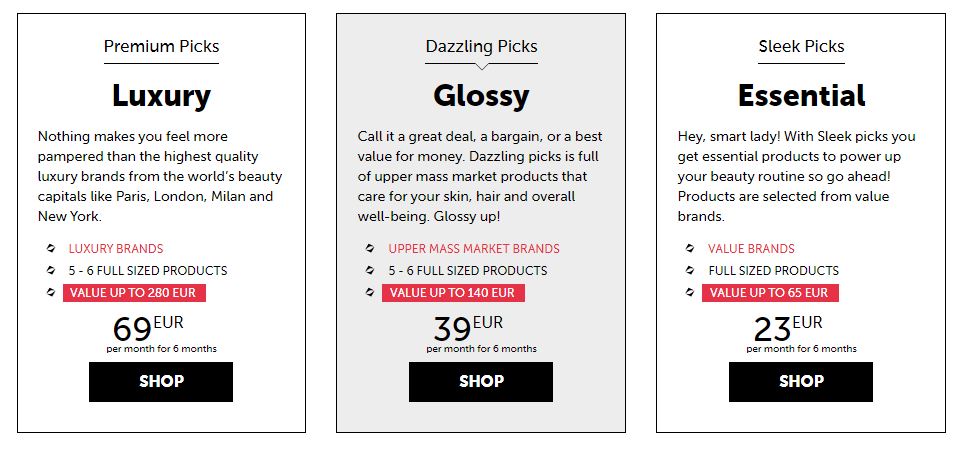Click the lips icon beside UPPER MASS MARKET BRANDS
Viewport: 967px width, 452px height.
[x=370, y=249]
